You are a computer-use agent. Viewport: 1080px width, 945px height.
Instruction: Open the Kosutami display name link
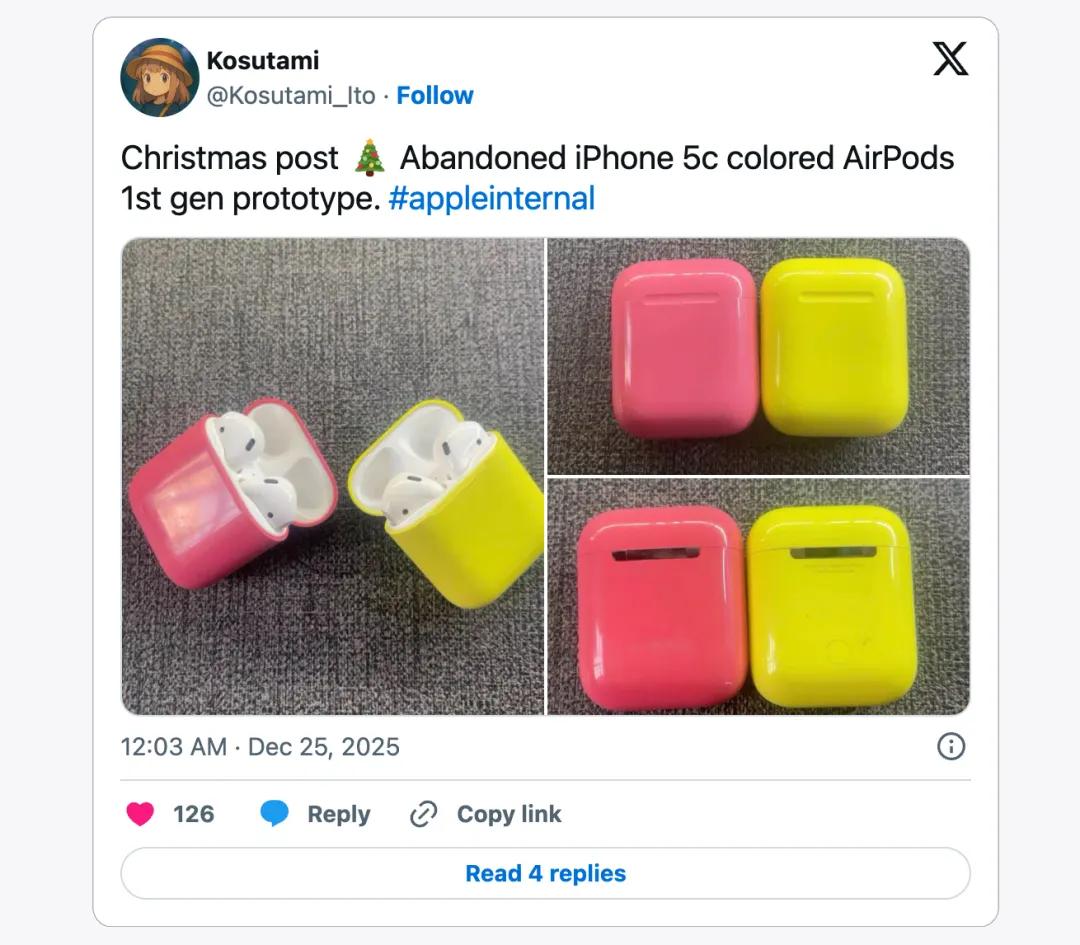262,60
